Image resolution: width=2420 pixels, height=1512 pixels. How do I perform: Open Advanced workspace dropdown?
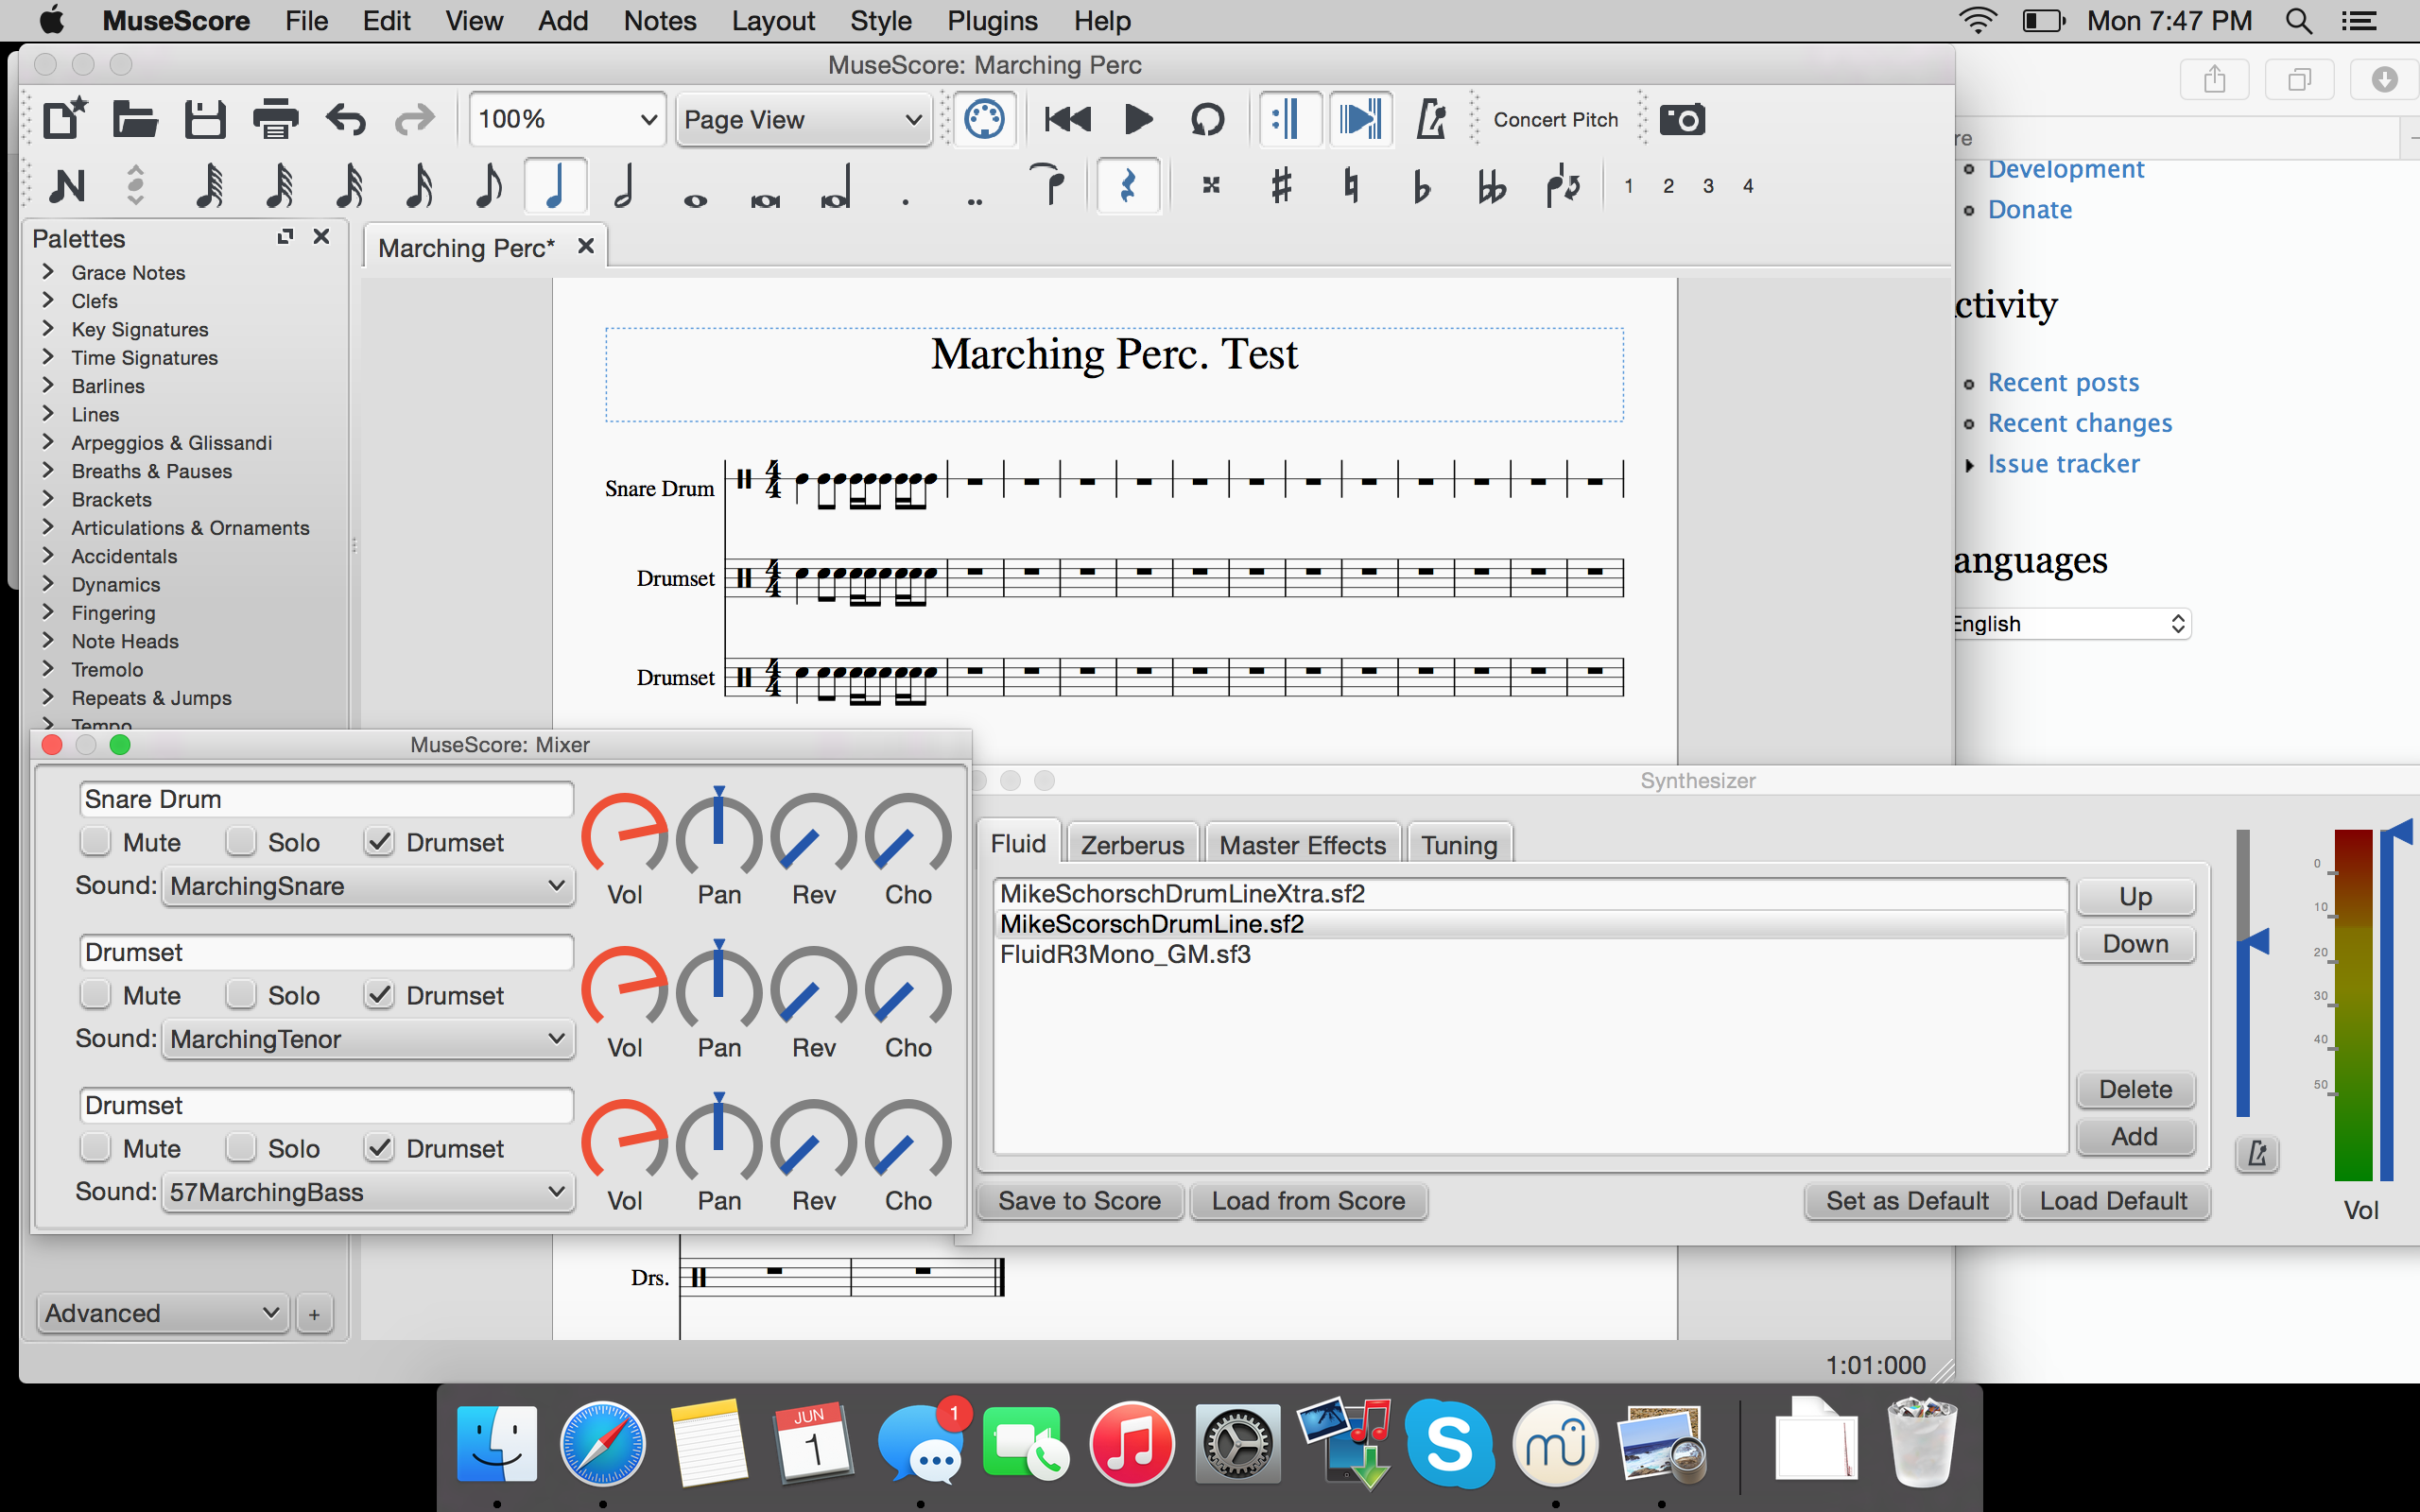pos(163,1313)
